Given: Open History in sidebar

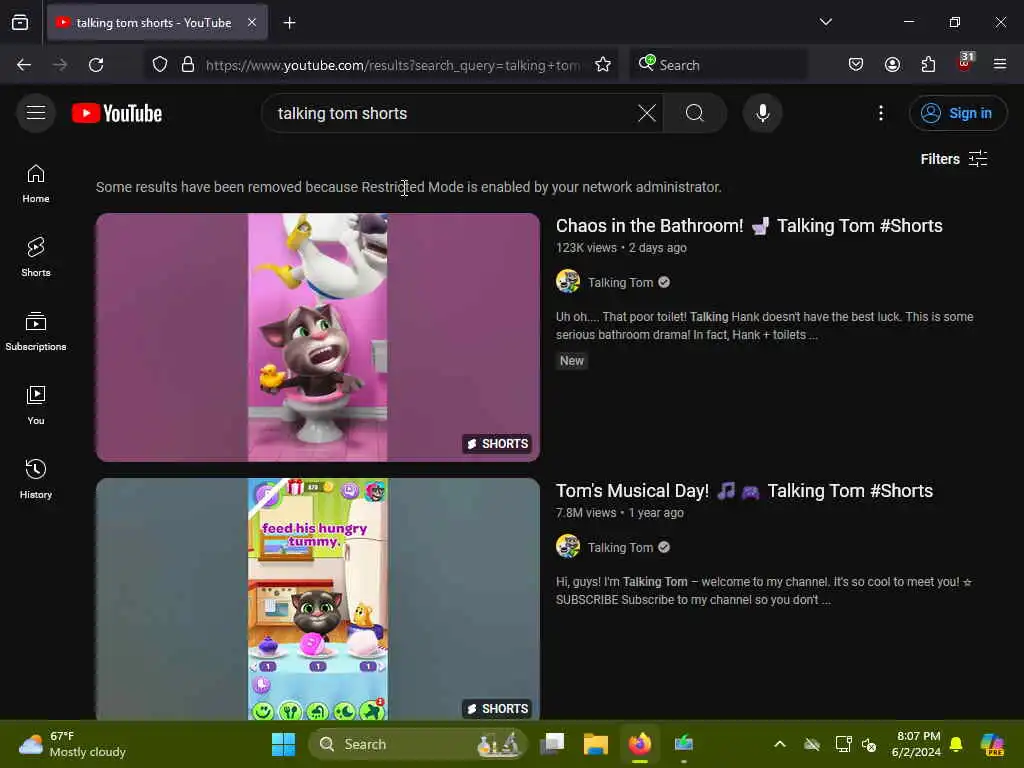Looking at the screenshot, I should (36, 479).
